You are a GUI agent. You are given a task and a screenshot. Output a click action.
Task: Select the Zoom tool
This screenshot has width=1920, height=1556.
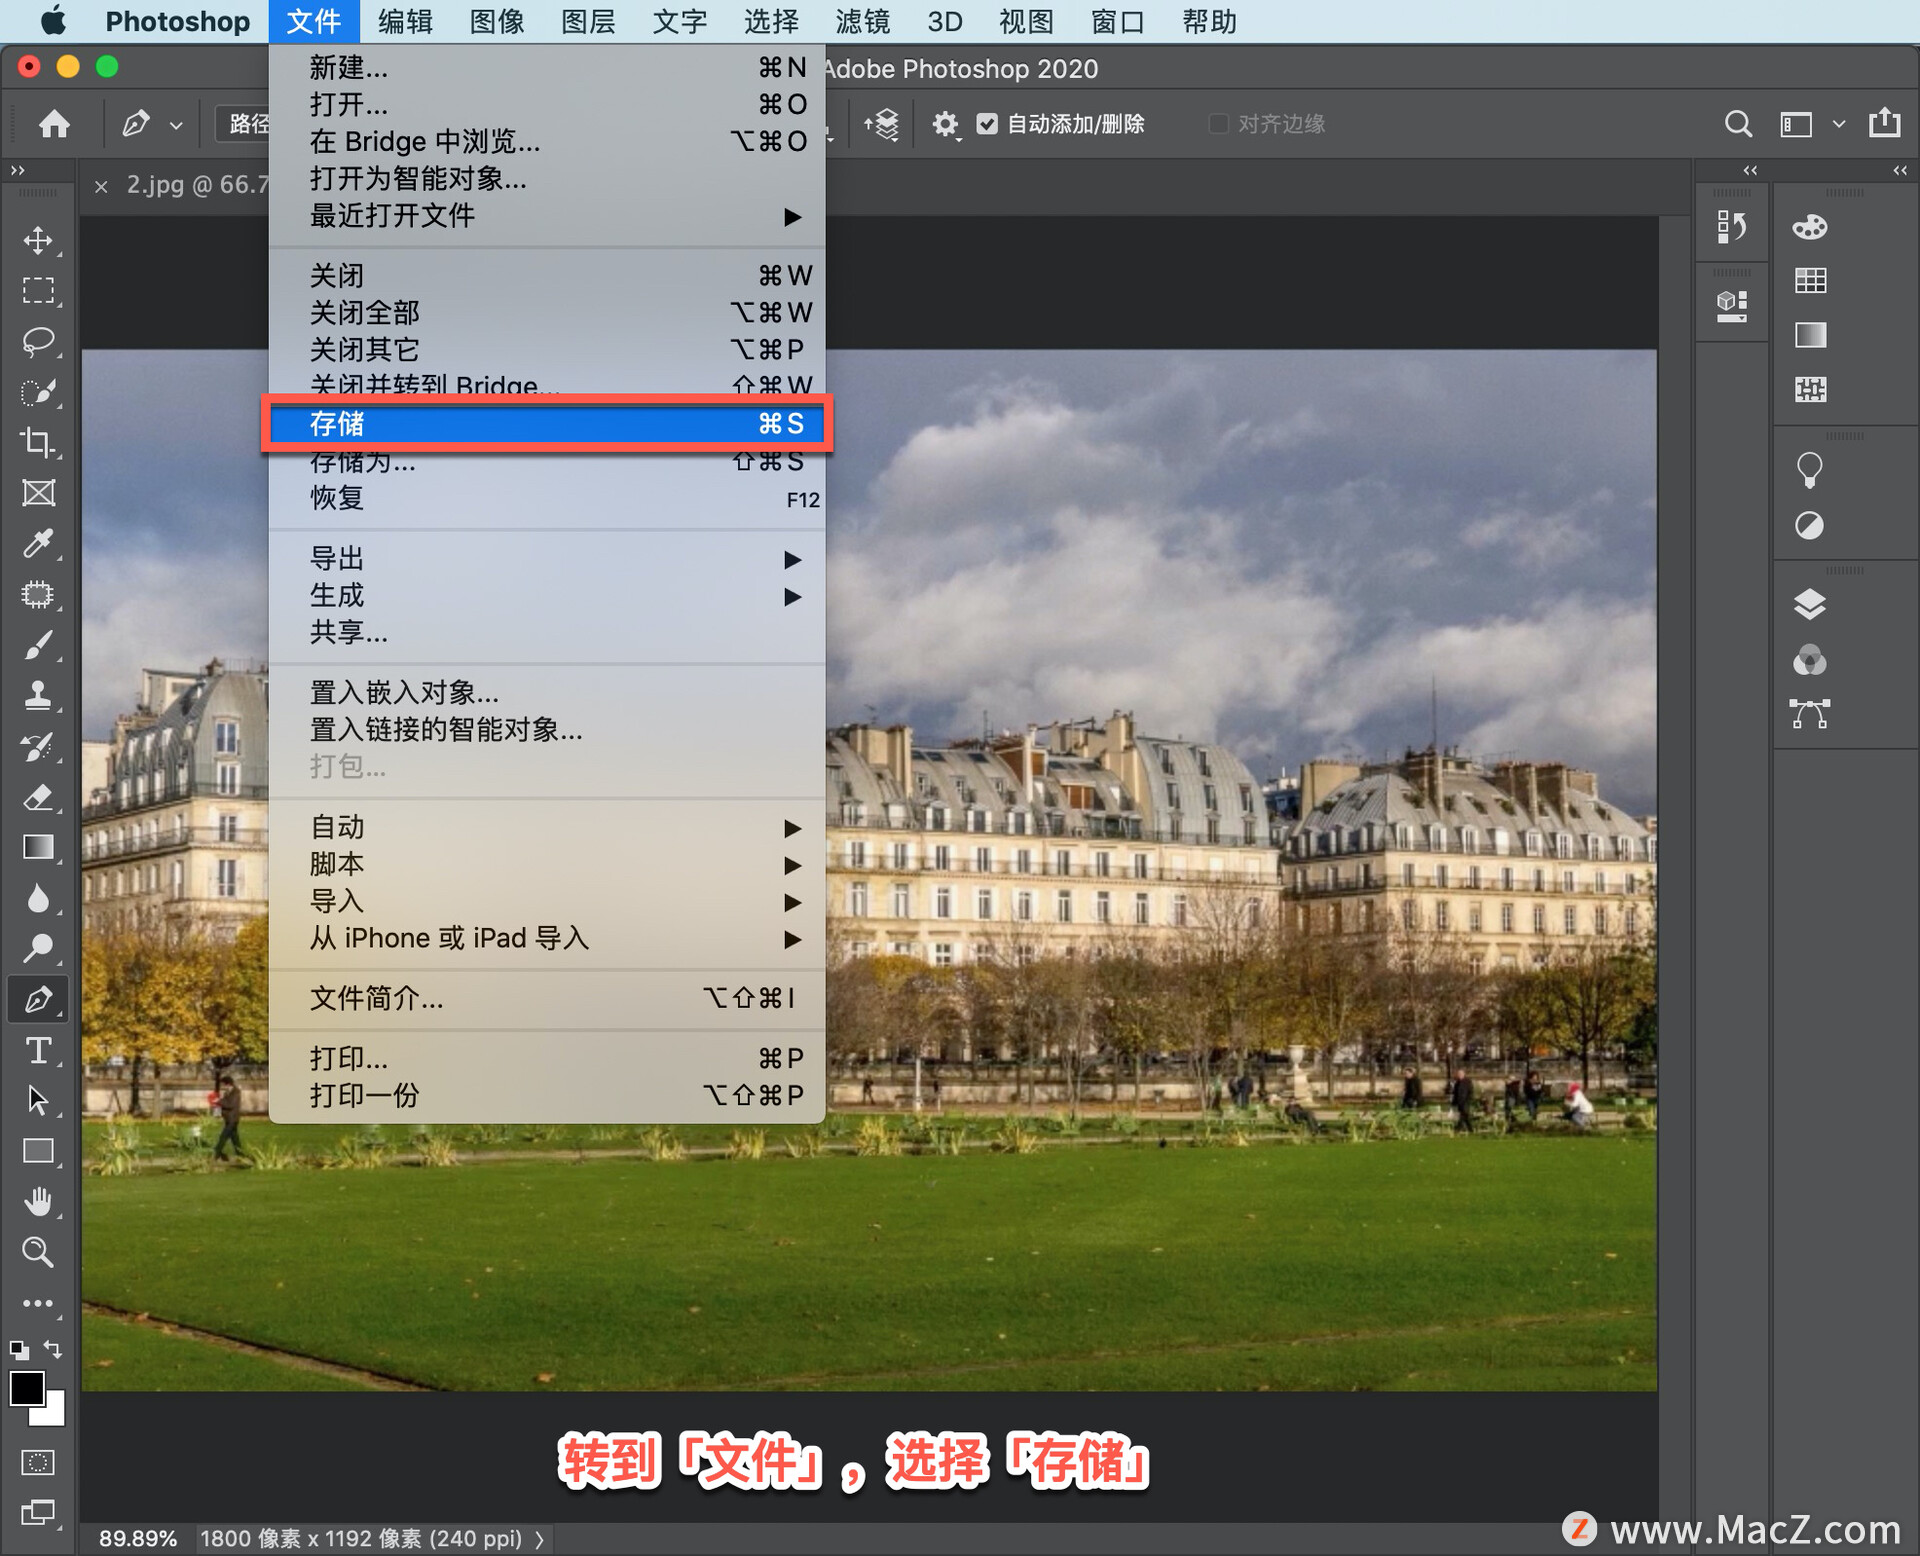(x=38, y=1252)
